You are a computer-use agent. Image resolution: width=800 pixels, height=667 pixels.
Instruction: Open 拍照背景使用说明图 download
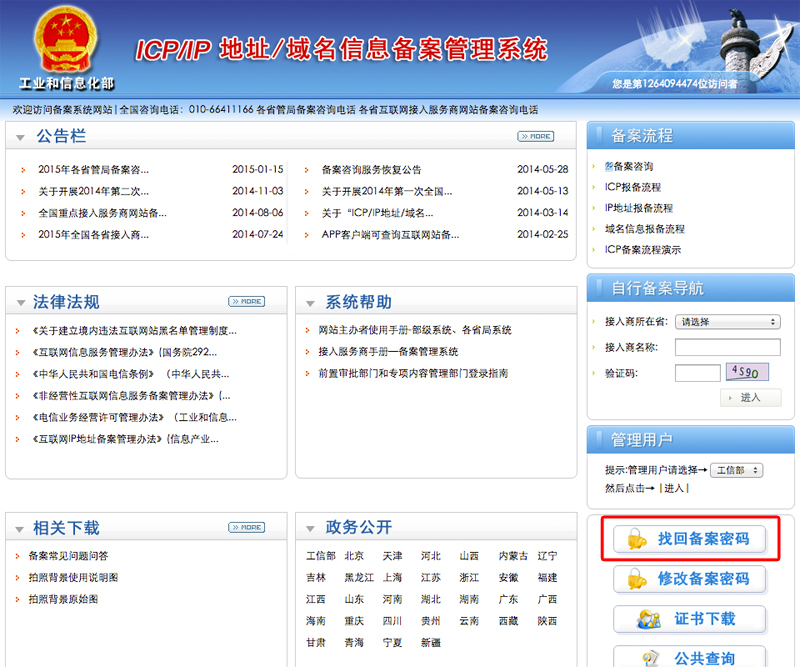tap(73, 578)
